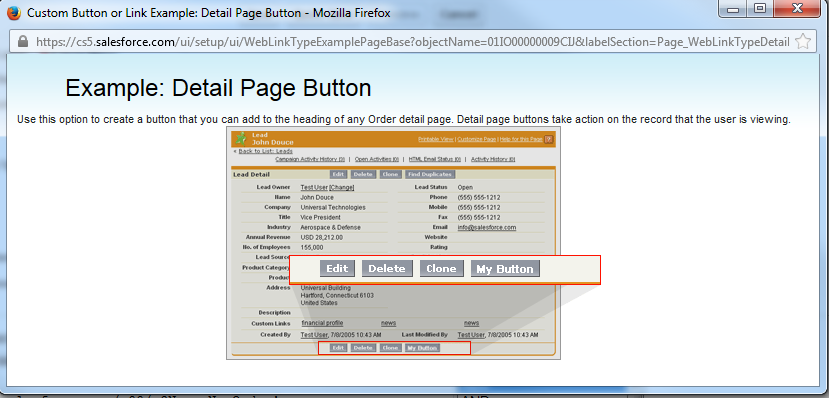Screen dimensions: 829x398
Task: Open the financial profile custom link
Action: 323,323
